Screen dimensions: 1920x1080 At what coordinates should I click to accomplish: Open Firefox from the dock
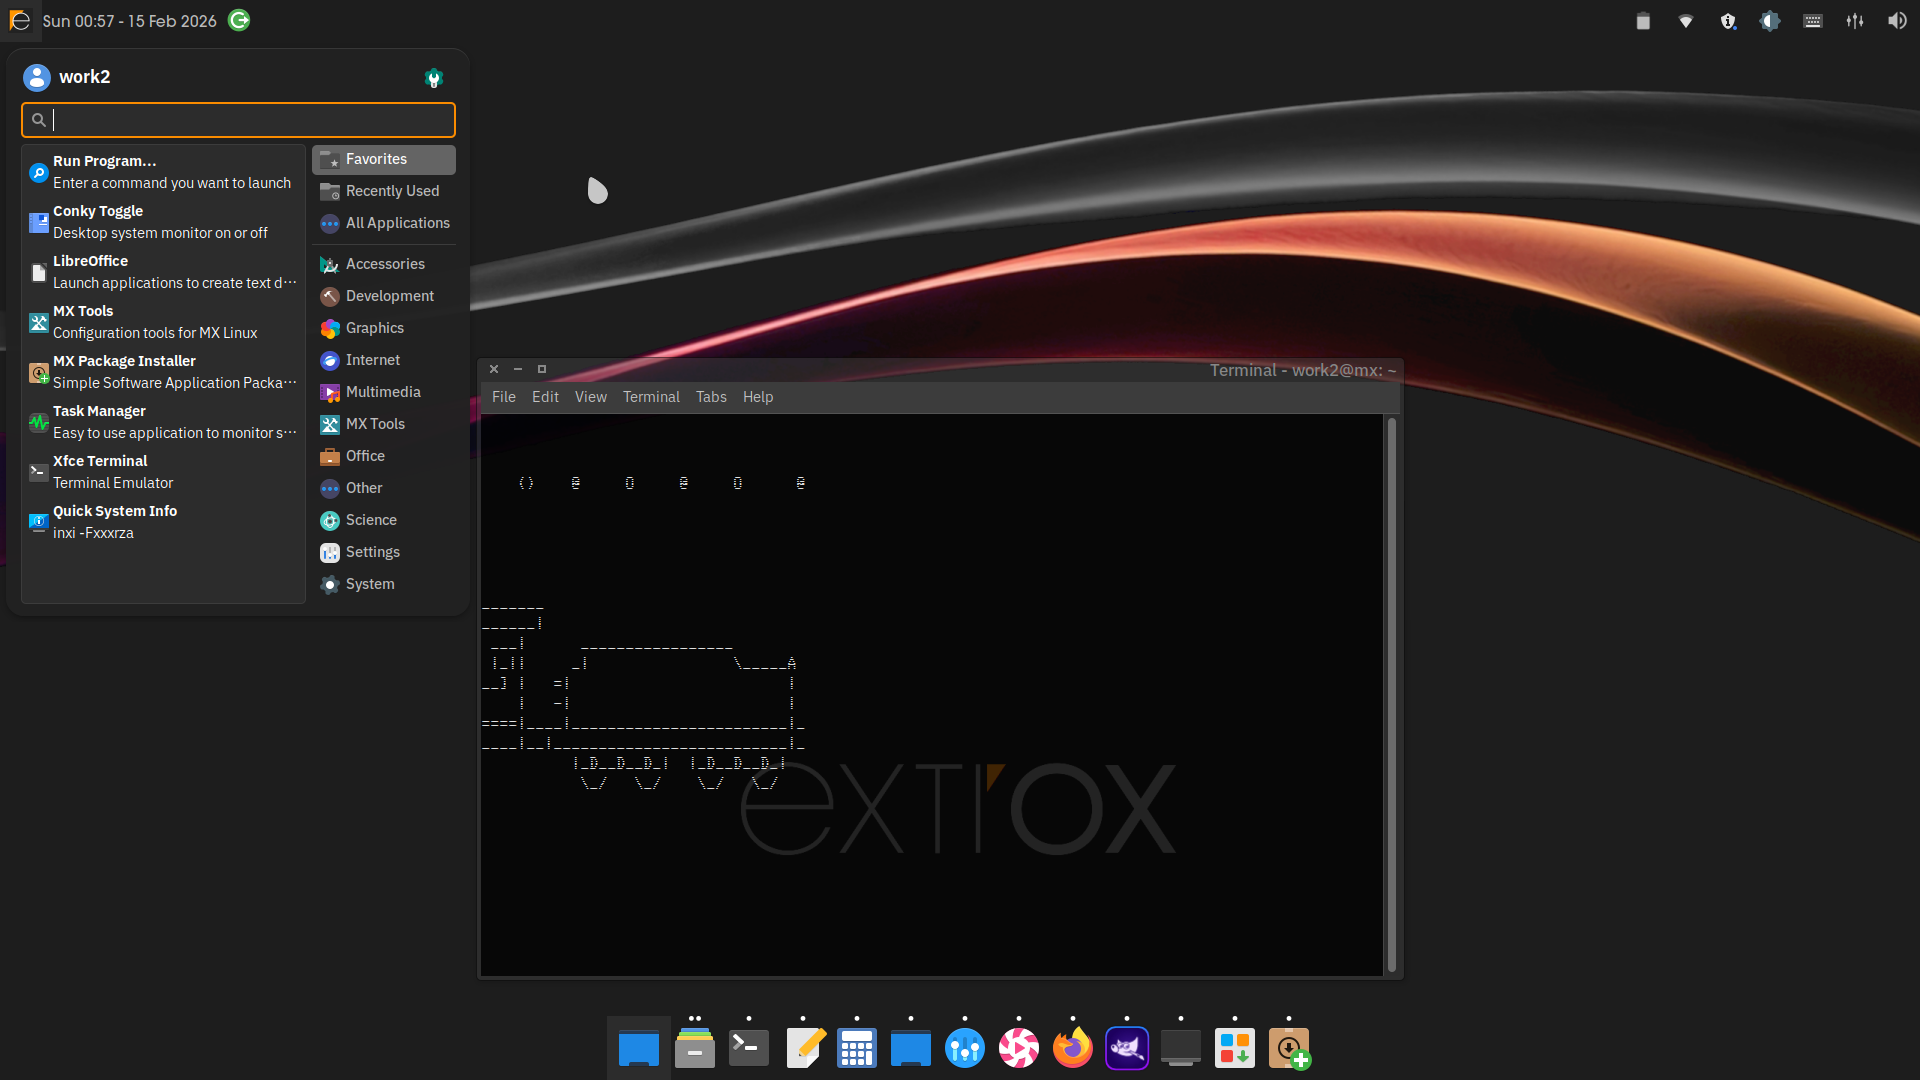tap(1072, 1048)
